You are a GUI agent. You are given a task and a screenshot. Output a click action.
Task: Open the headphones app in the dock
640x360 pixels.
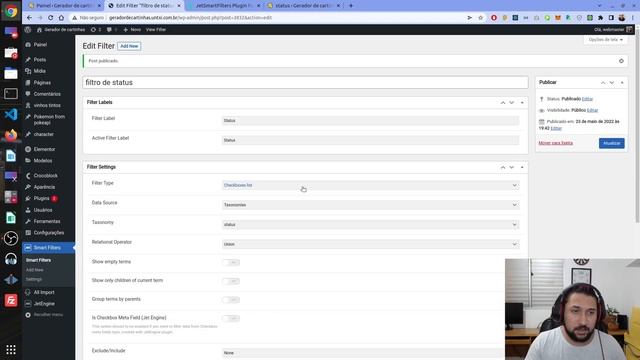(x=11, y=259)
